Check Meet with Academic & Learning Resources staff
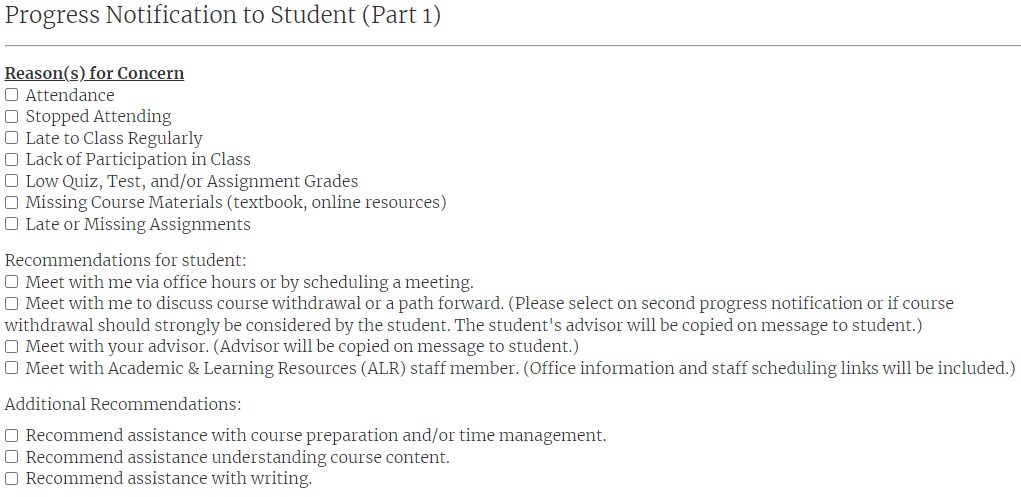This screenshot has width=1021, height=497. (x=12, y=368)
